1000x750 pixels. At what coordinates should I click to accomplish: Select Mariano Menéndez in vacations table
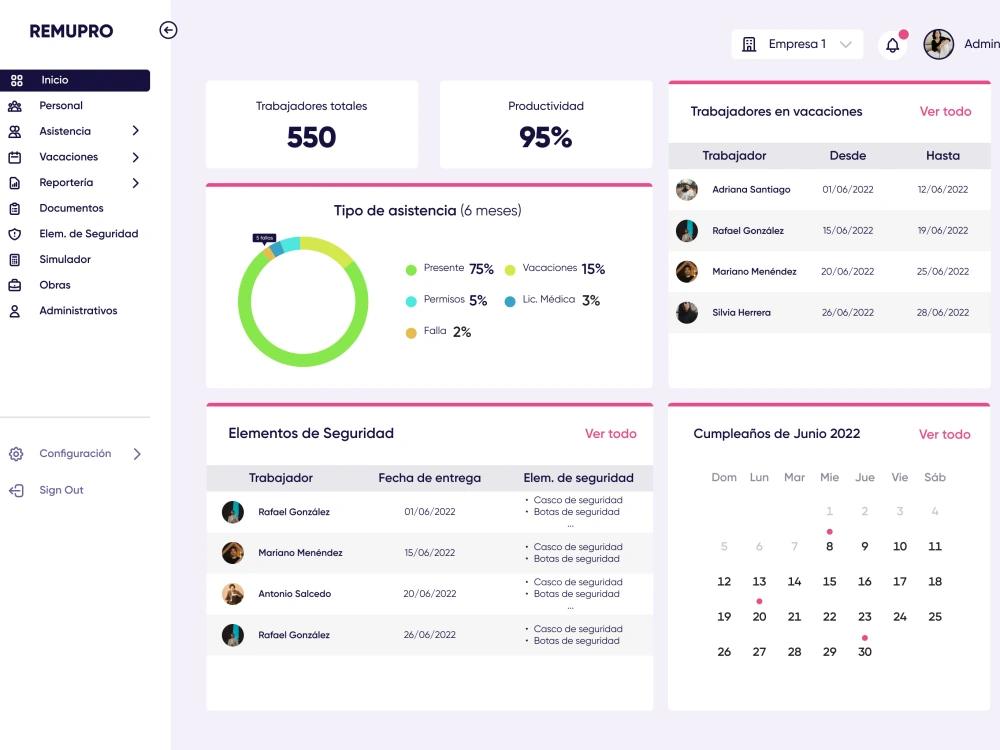830,272
